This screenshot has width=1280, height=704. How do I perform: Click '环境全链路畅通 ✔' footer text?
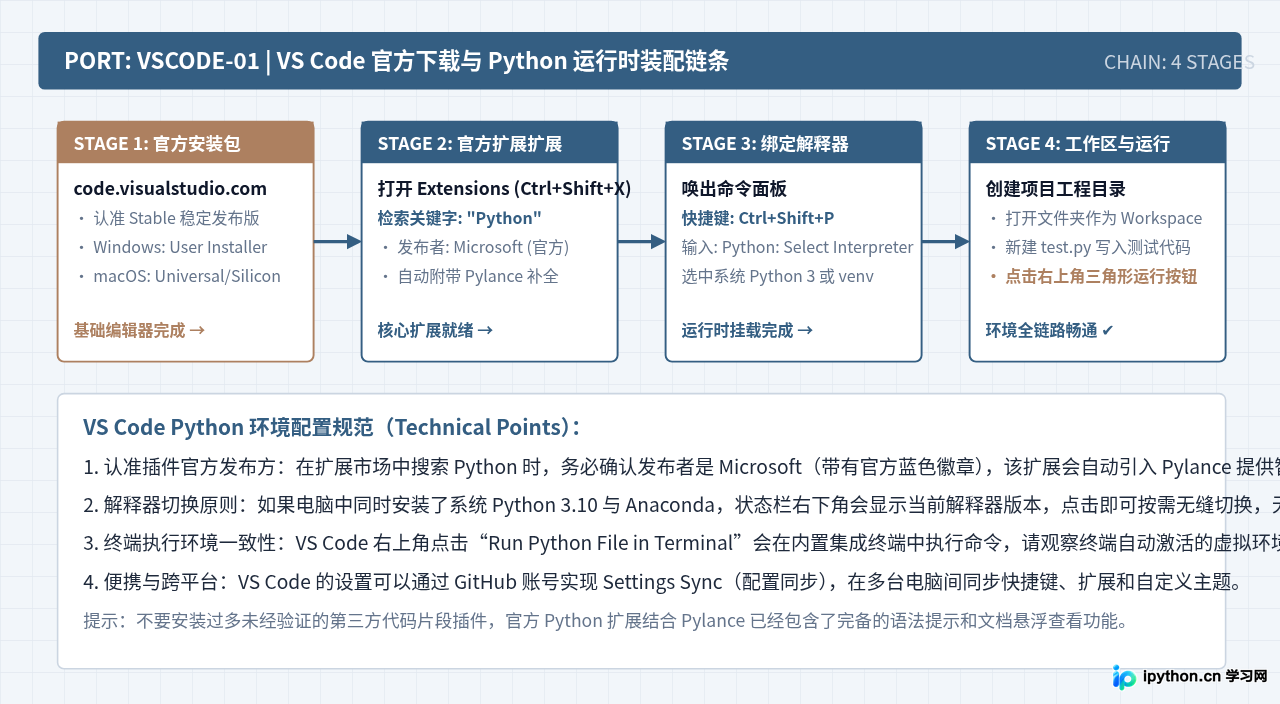[x=1049, y=330]
